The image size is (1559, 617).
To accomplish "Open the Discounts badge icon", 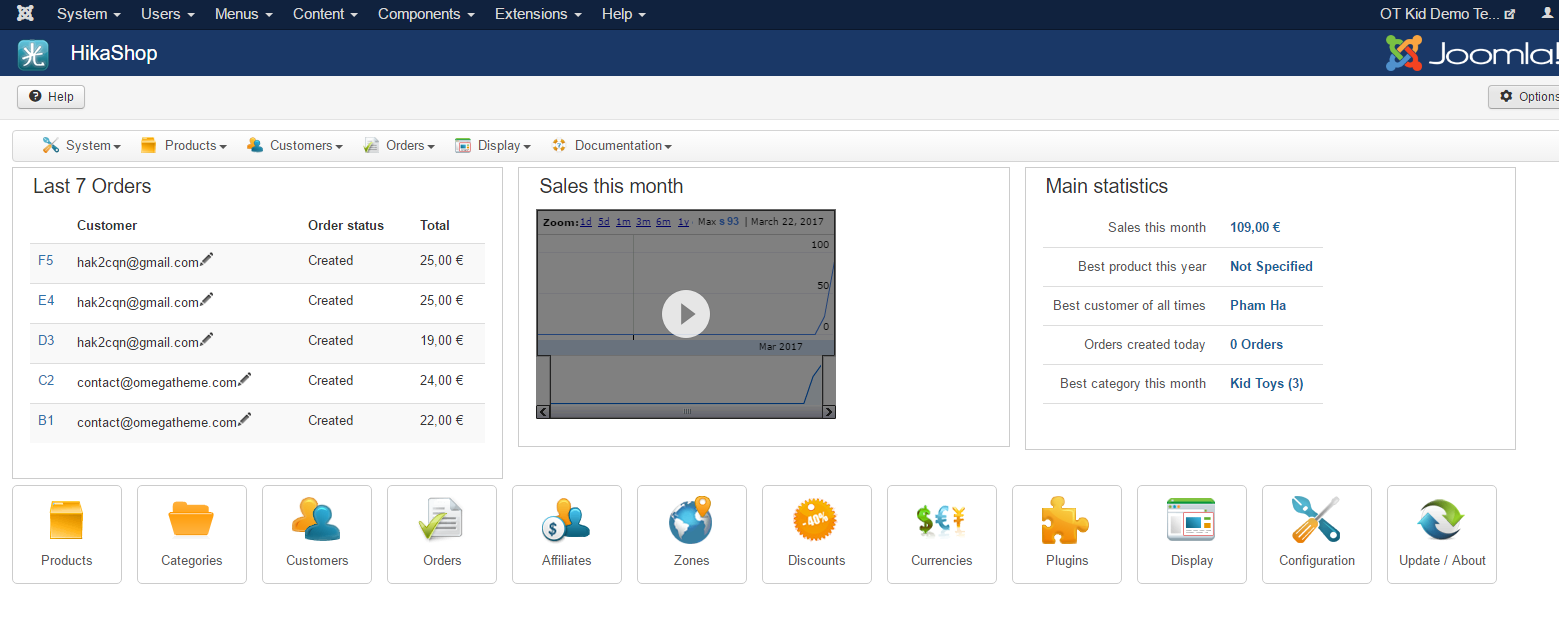I will pyautogui.click(x=817, y=534).
